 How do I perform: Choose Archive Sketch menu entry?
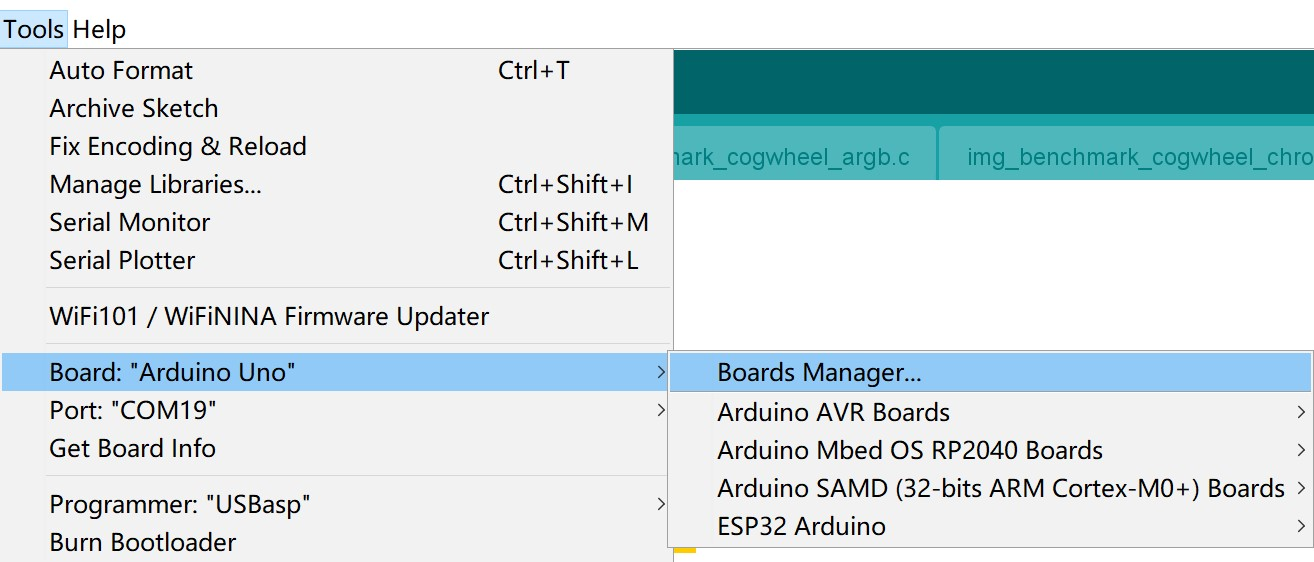click(337, 109)
